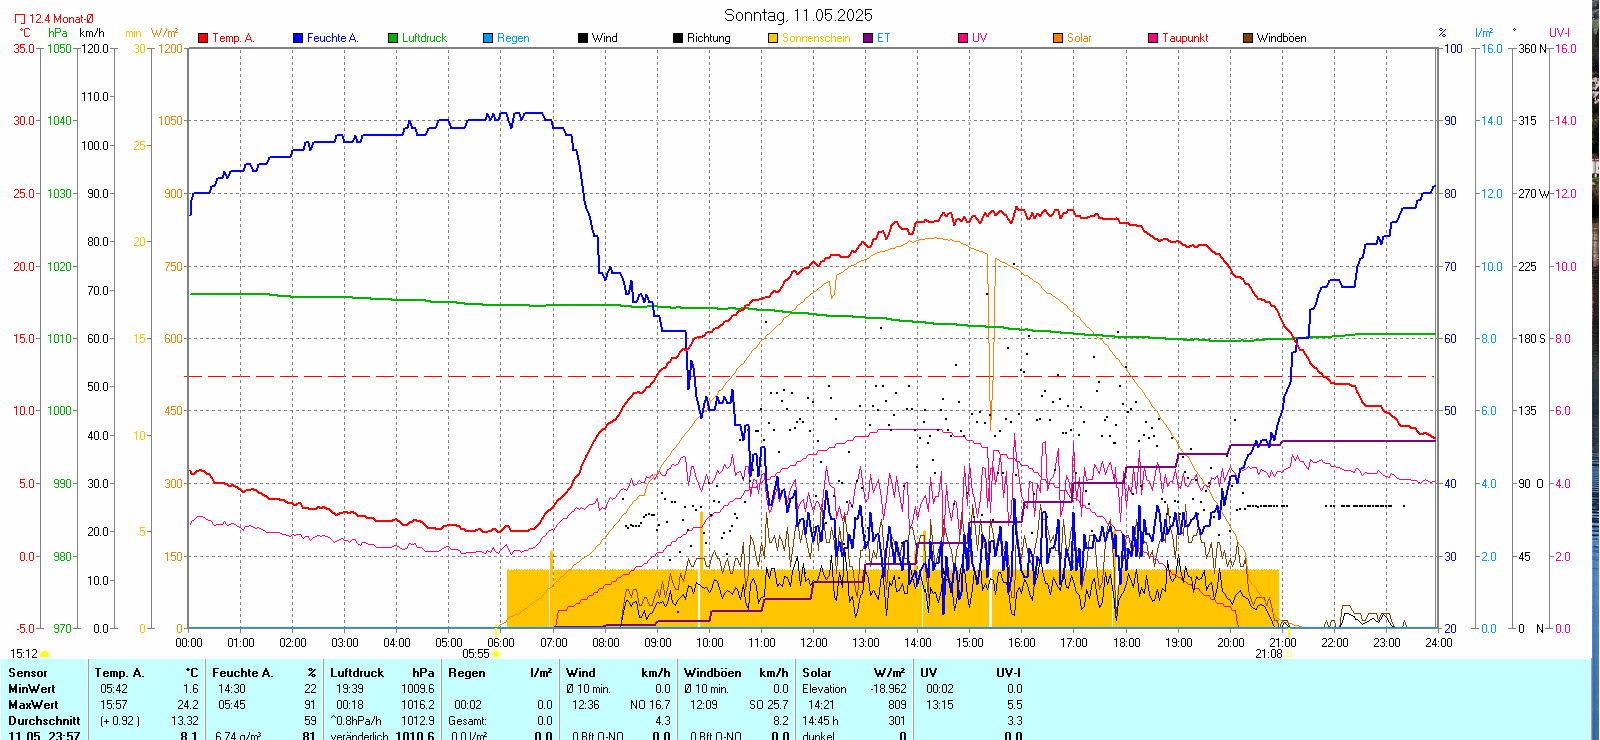
Task: Click the UV legend label
Action: pyautogui.click(x=979, y=38)
